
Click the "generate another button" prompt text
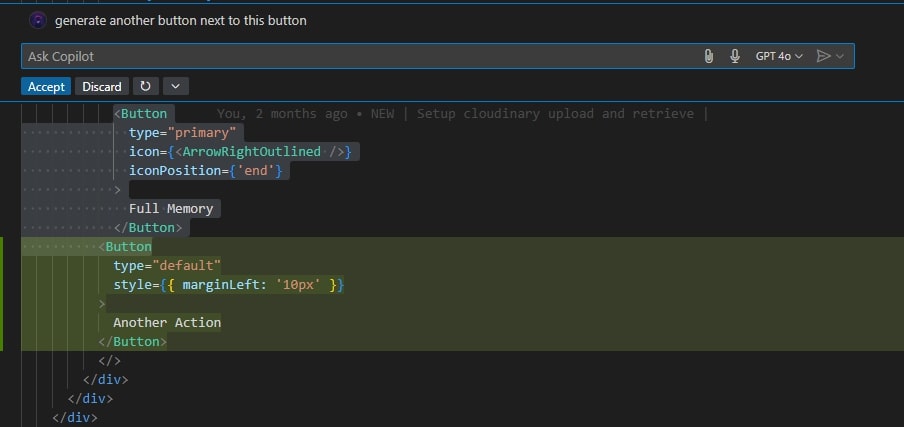(181, 20)
